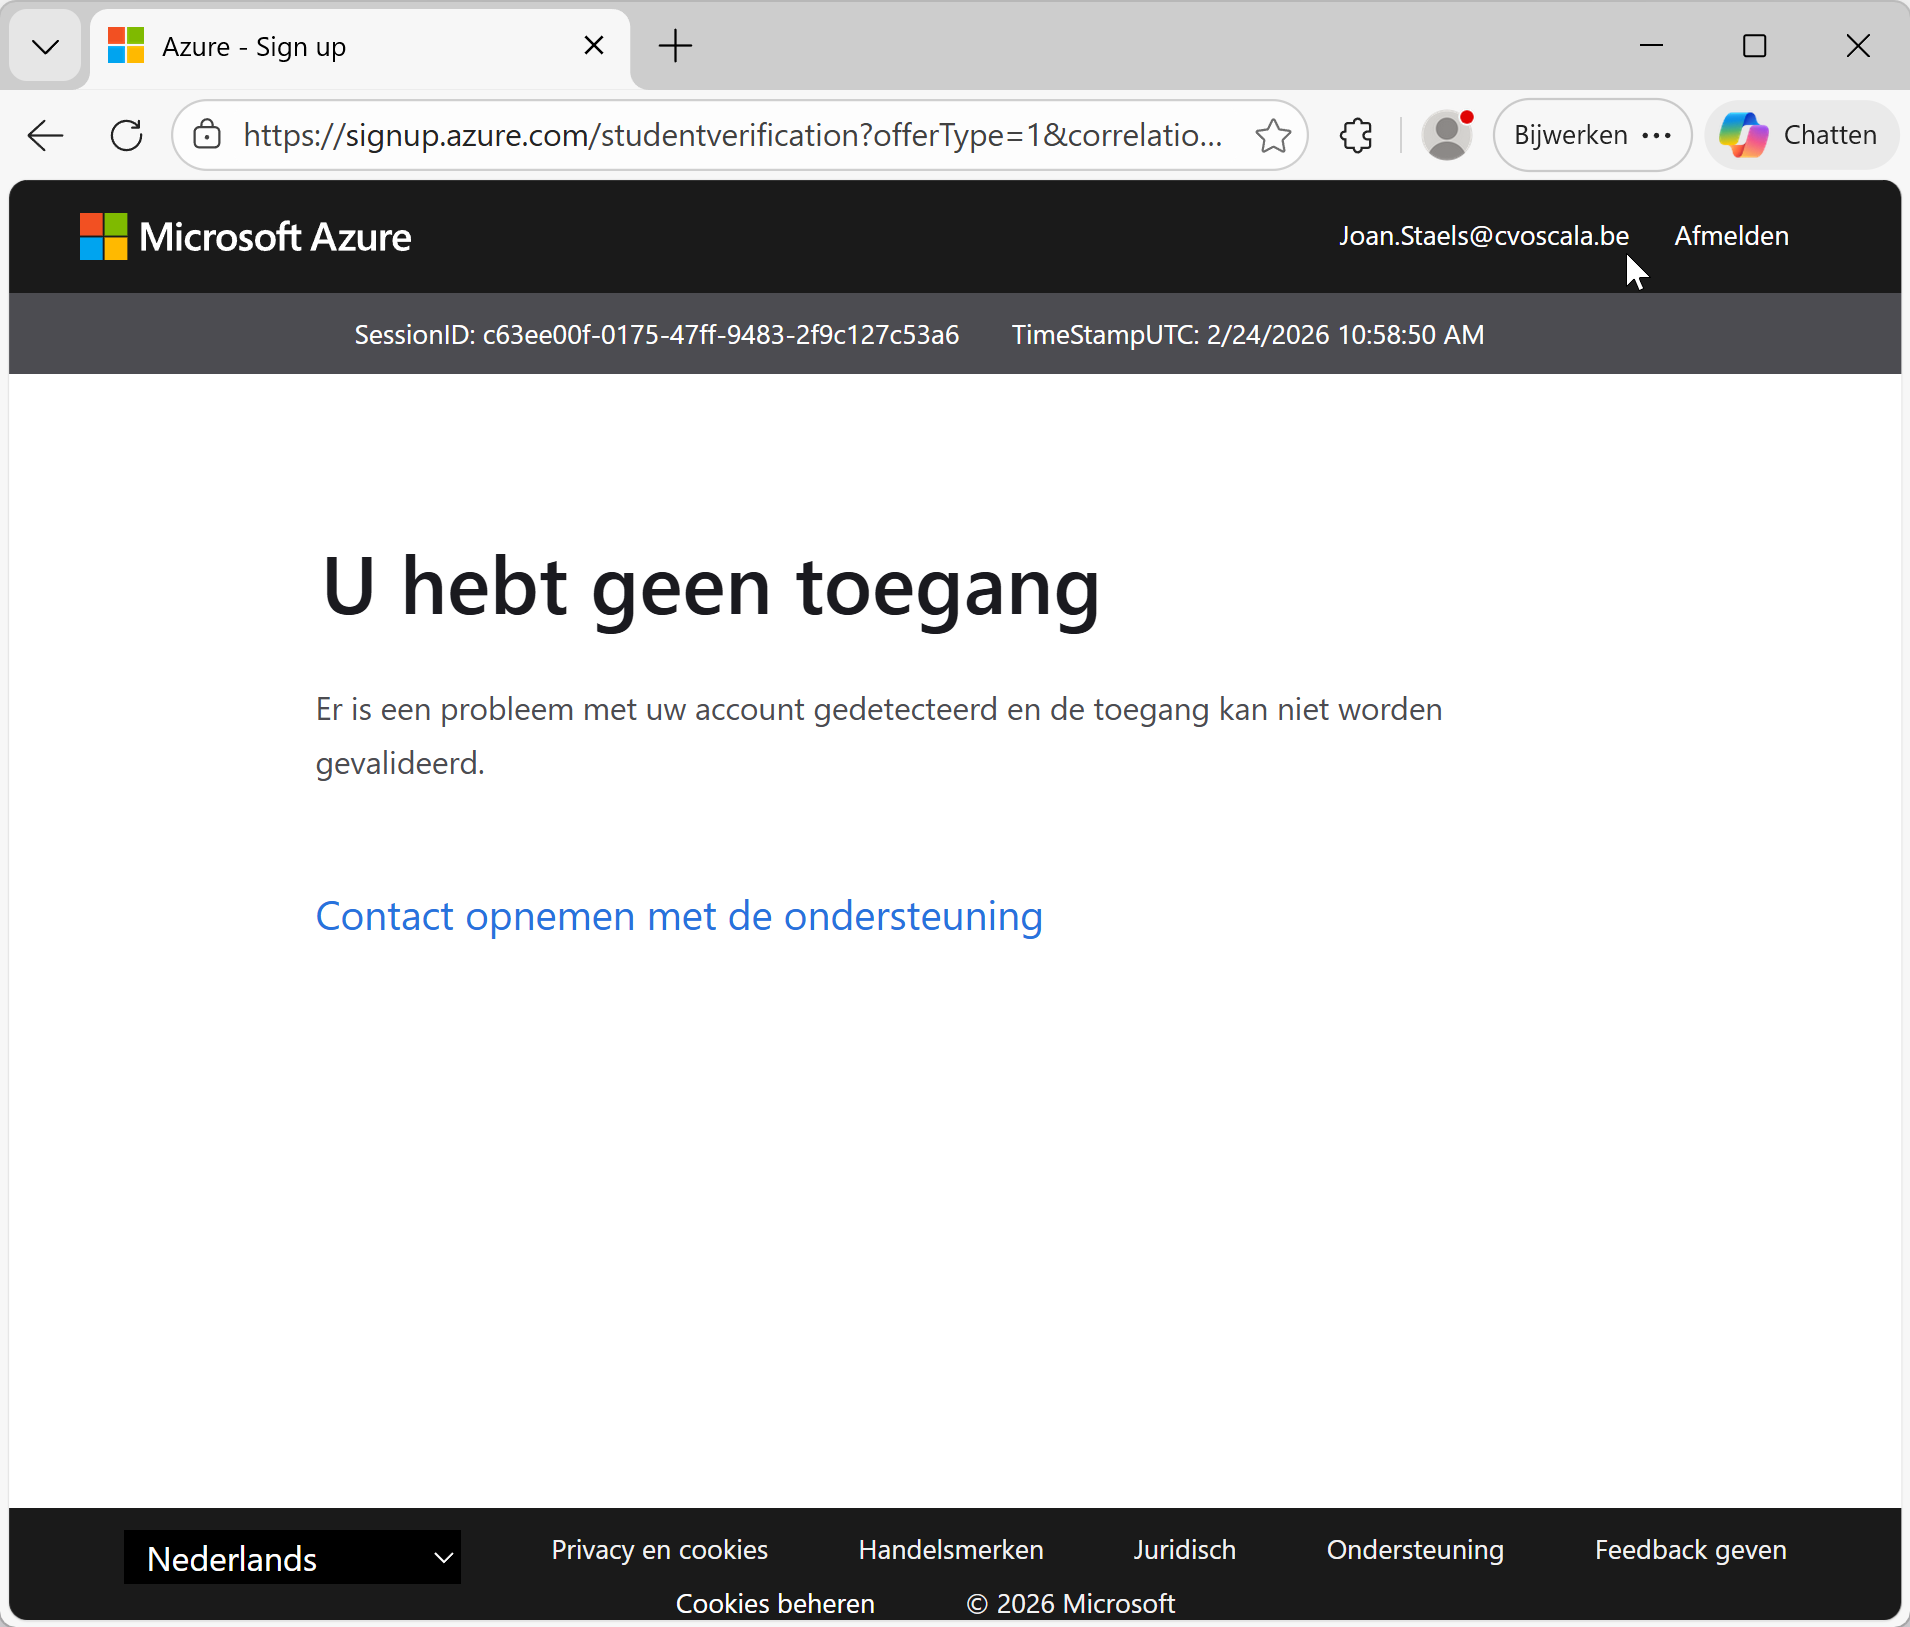1910x1627 pixels.
Task: Open the Juridisch footer link
Action: click(1185, 1550)
